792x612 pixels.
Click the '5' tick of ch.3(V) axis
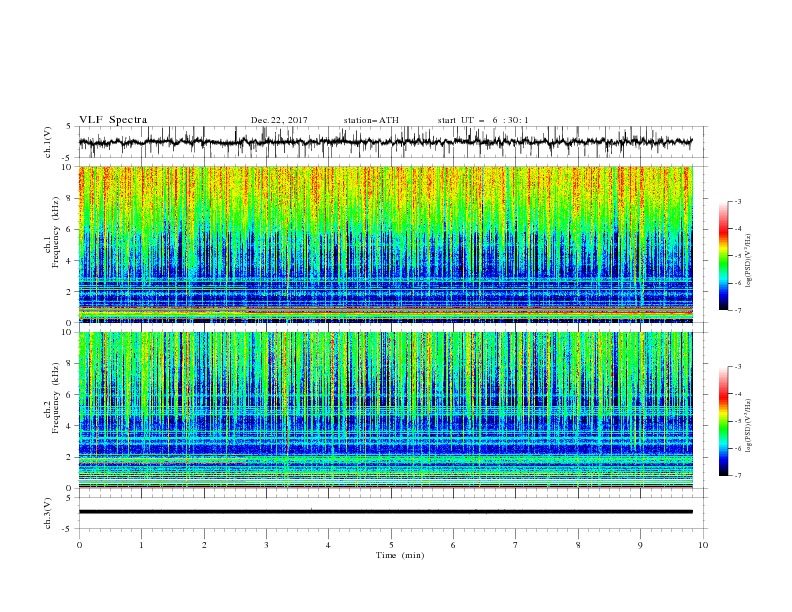[x=69, y=498]
